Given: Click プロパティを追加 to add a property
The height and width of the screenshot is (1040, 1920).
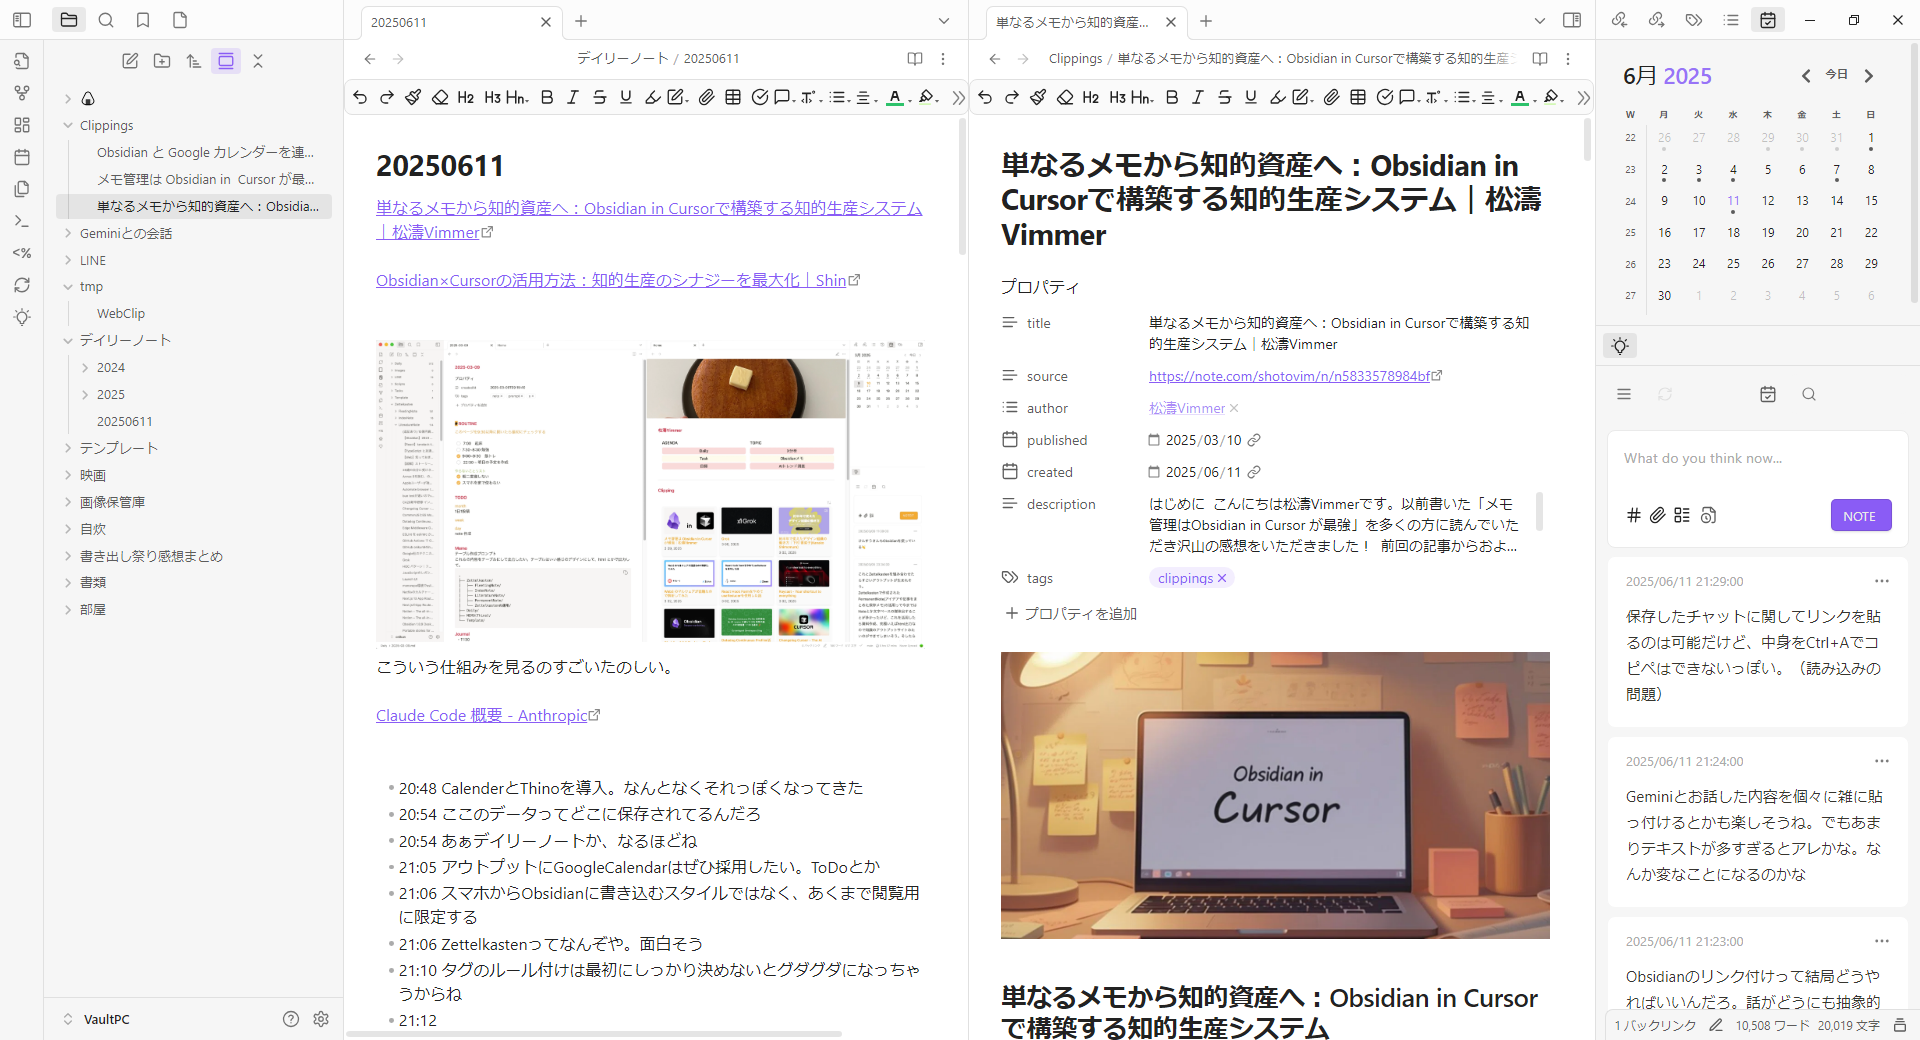Looking at the screenshot, I should pyautogui.click(x=1071, y=613).
